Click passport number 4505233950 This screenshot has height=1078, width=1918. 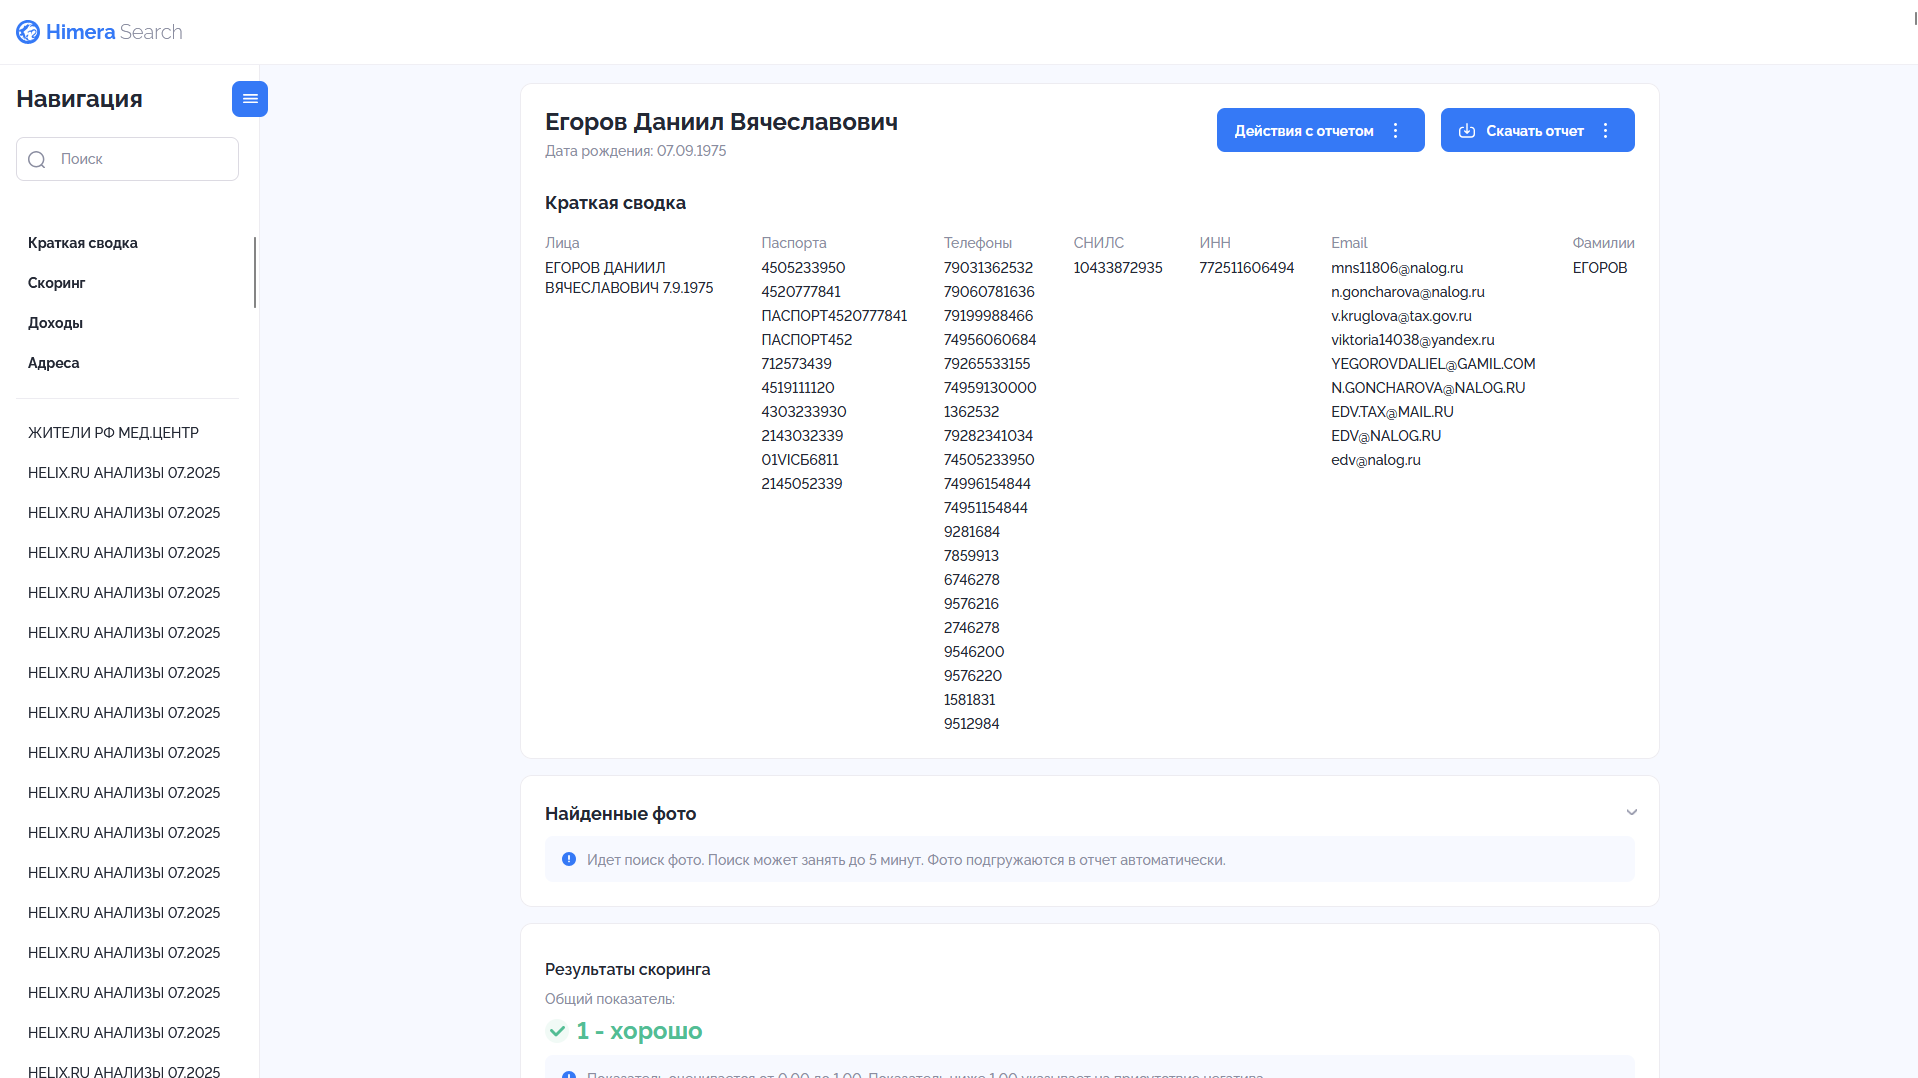click(x=803, y=268)
